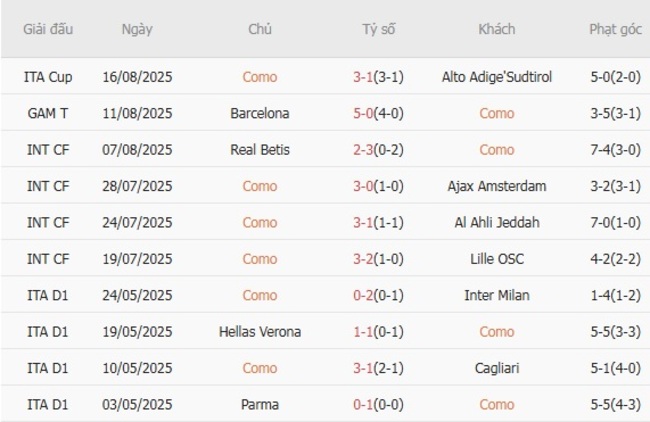Viewport: 650px width, 422px height.
Task: Open Barcelona team link
Action: tap(260, 113)
